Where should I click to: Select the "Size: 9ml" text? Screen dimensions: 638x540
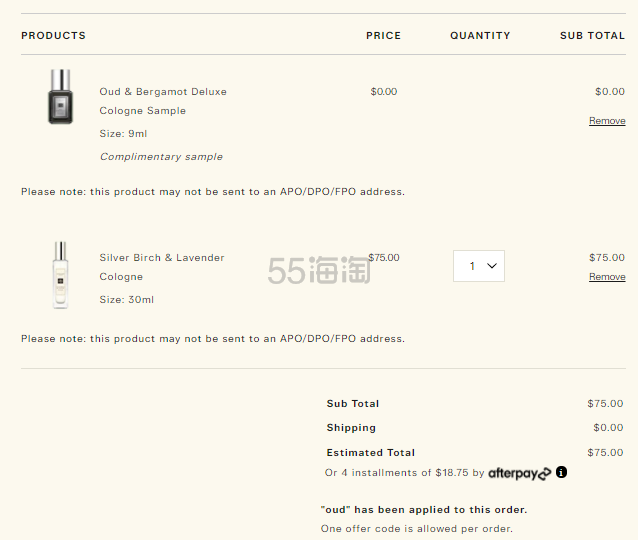123,134
